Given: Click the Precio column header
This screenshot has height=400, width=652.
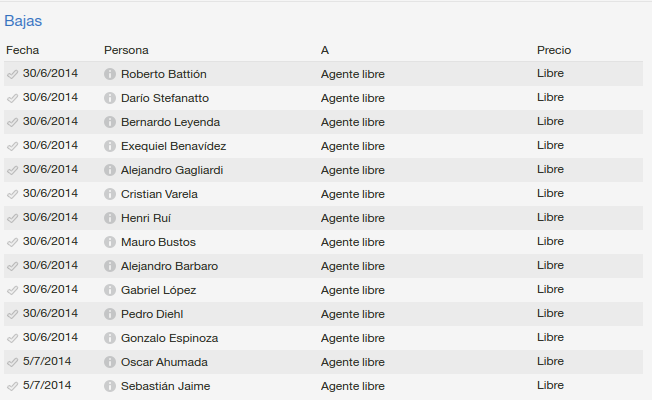Looking at the screenshot, I should click(x=554, y=50).
